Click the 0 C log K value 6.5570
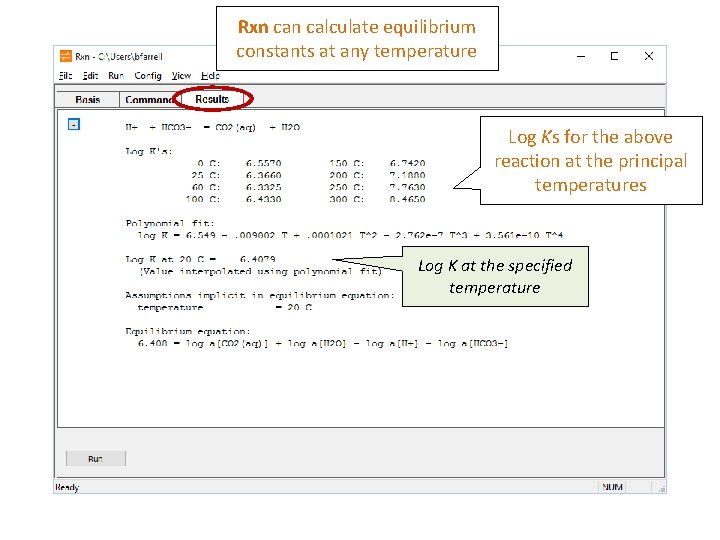The image size is (720, 540). [x=263, y=163]
